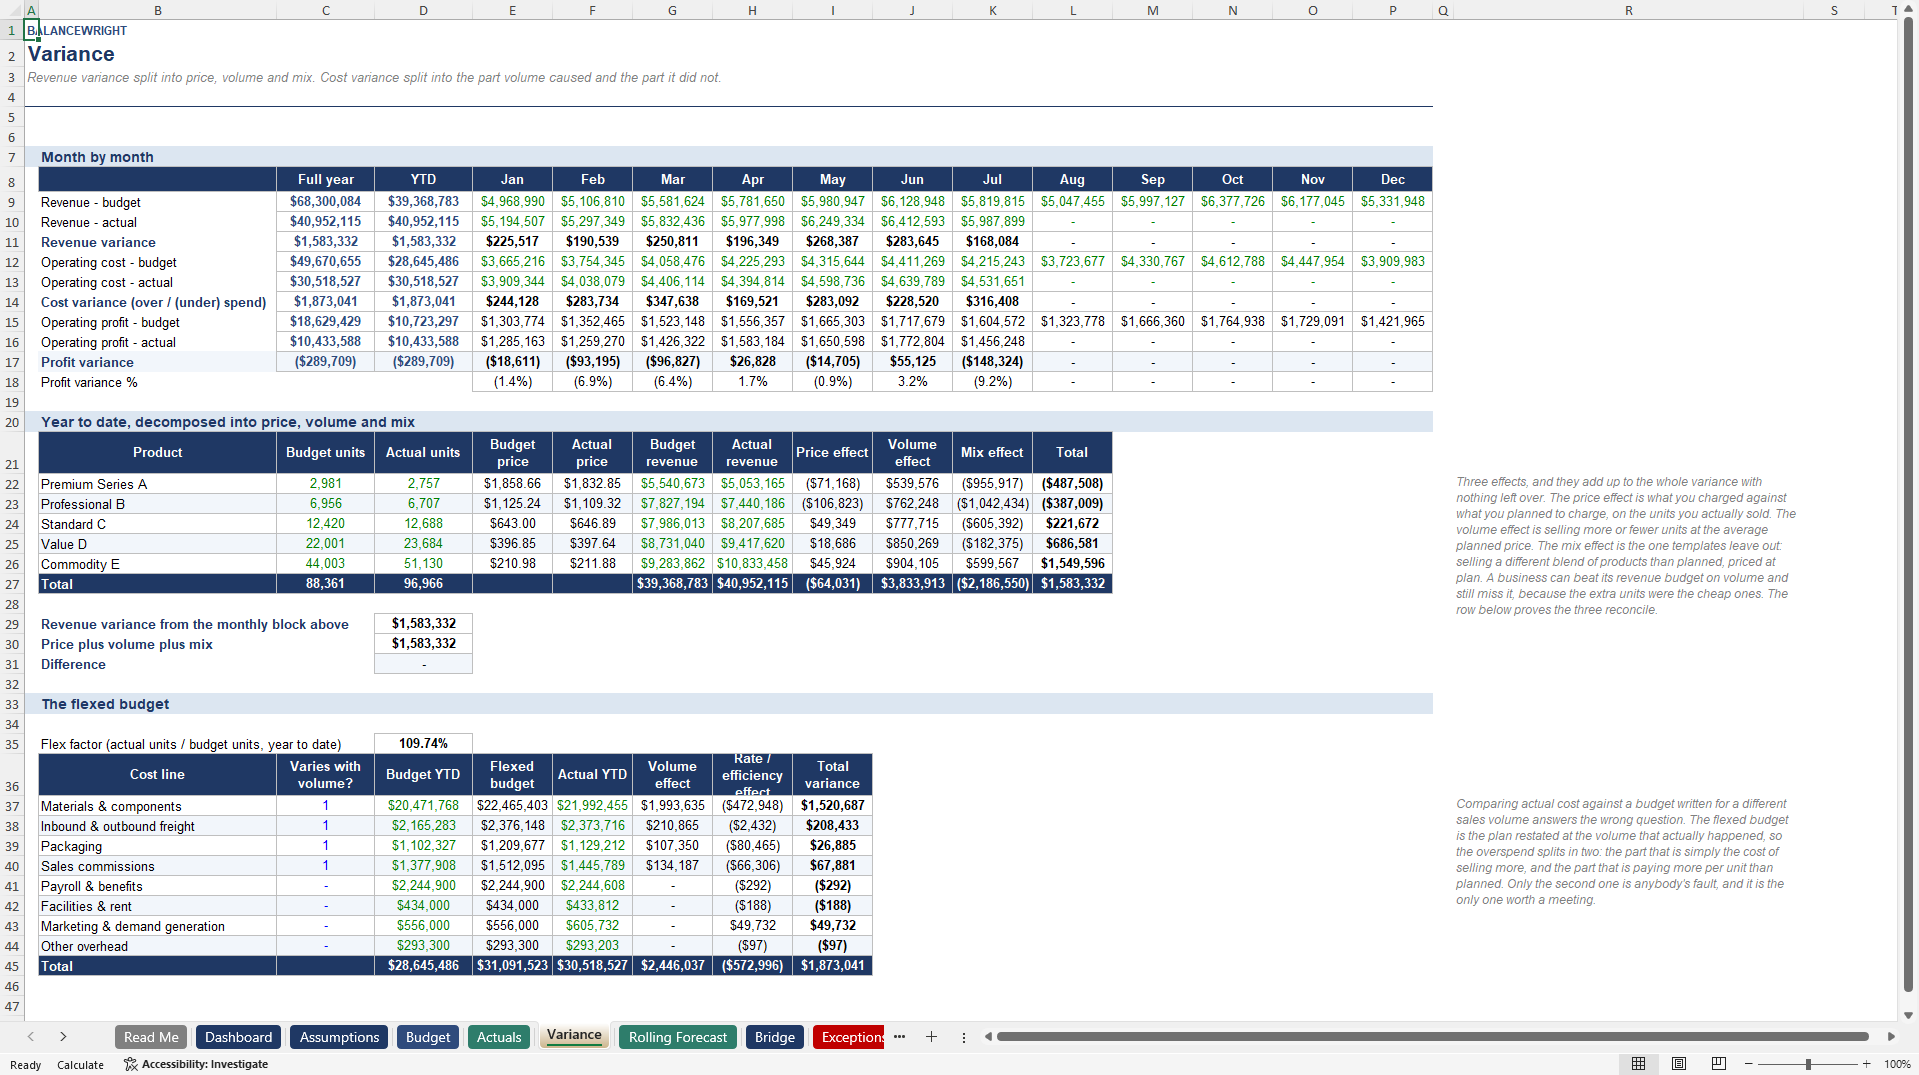Screen dimensions: 1919x1075
Task: Select Packaging volume effect $107,350
Action: tap(672, 846)
